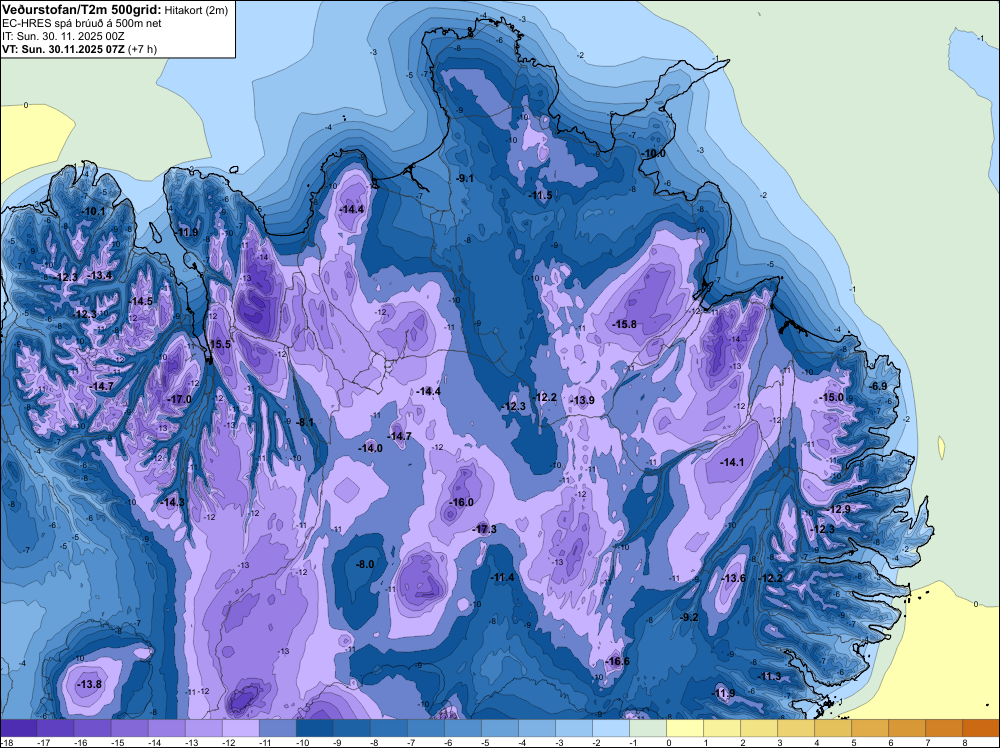Click the -15.0 temperature label
Image resolution: width=1000 pixels, height=748 pixels.
point(832,397)
